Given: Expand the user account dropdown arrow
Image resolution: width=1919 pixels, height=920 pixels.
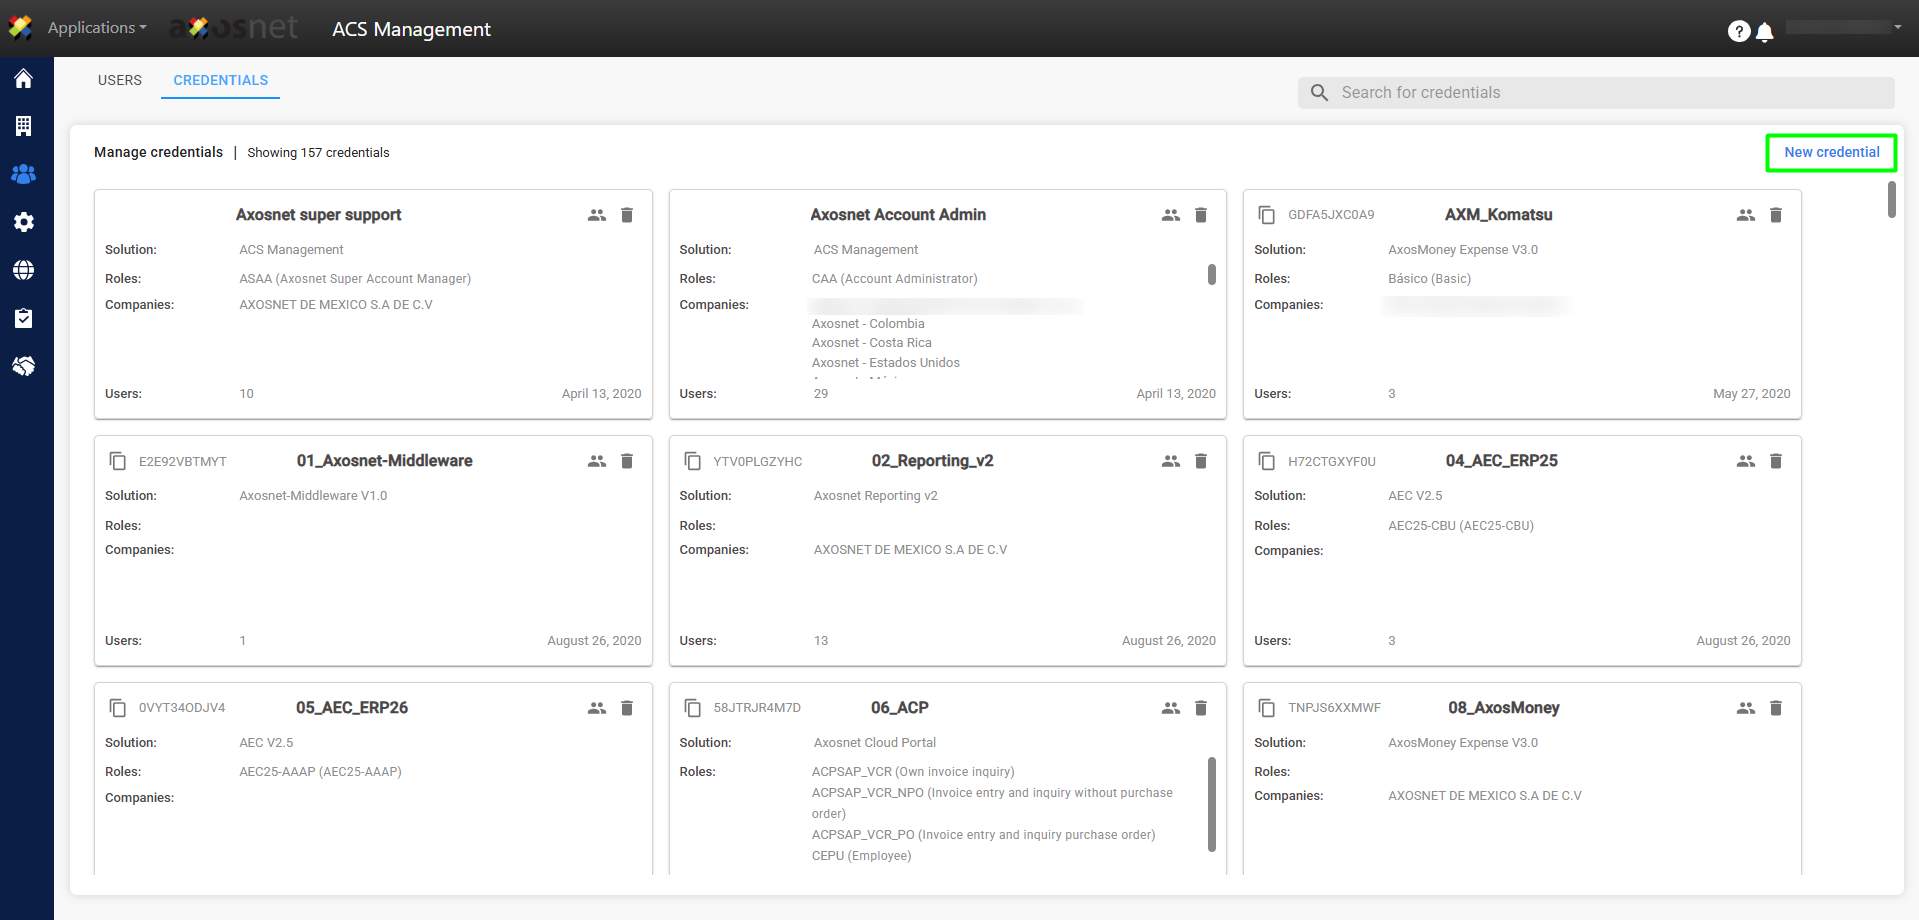Looking at the screenshot, I should [x=1897, y=28].
